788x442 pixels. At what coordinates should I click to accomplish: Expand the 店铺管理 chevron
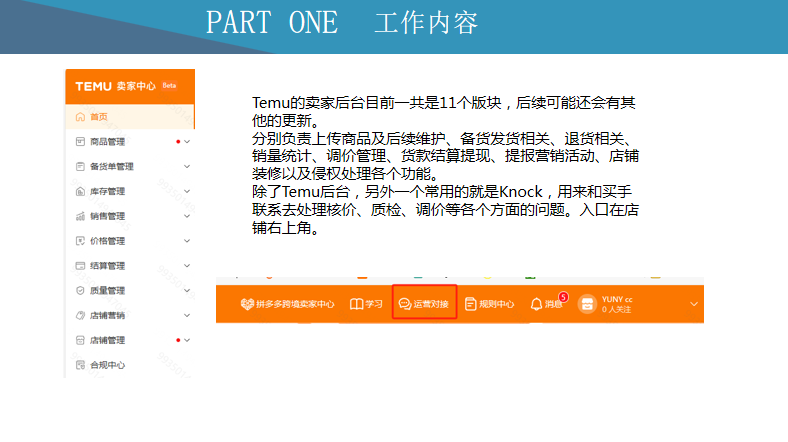(x=187, y=340)
